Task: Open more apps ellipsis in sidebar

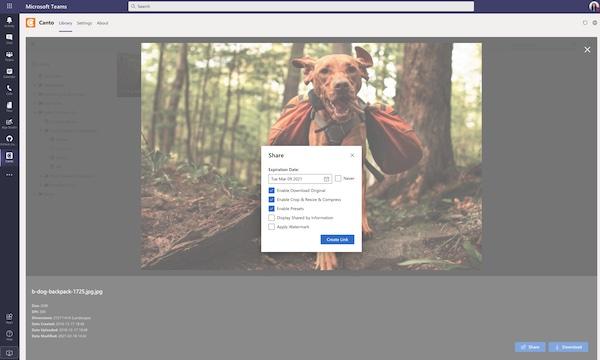Action: pyautogui.click(x=9, y=174)
